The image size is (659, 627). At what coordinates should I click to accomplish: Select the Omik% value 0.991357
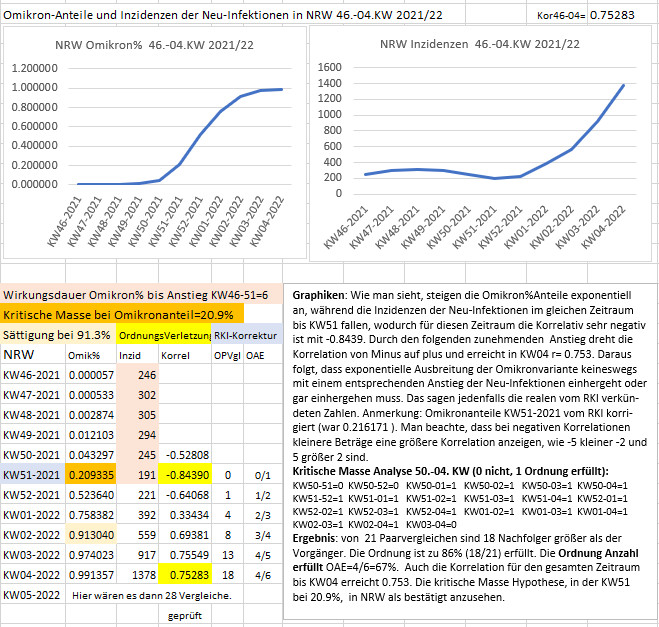coord(91,575)
